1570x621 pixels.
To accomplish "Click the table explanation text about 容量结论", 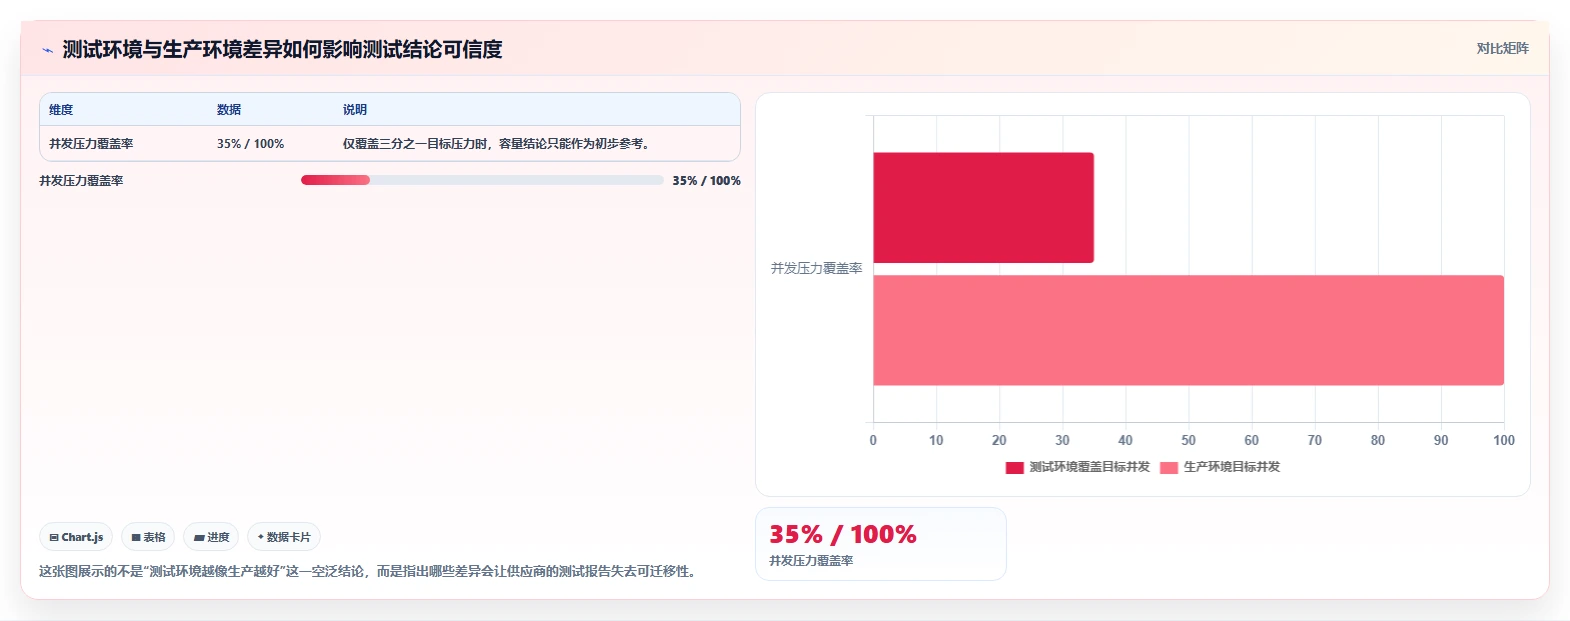I will [499, 144].
